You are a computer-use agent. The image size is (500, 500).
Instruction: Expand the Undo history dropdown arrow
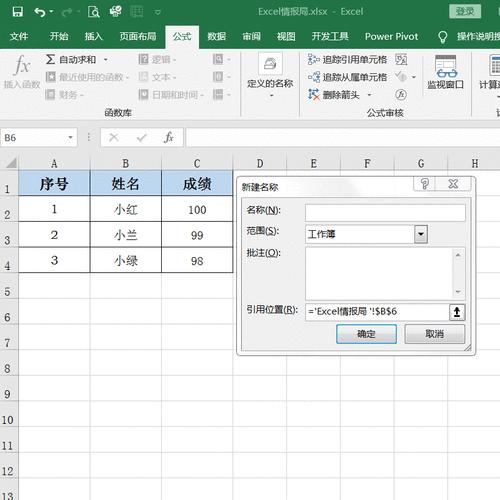51,12
